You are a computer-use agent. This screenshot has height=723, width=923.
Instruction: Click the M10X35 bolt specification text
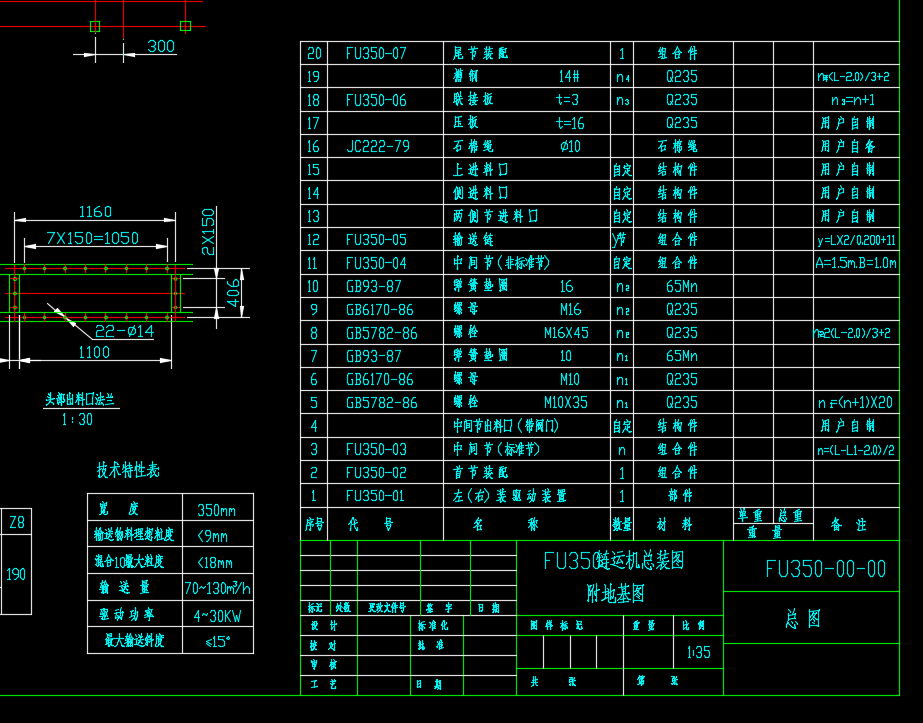click(x=566, y=403)
